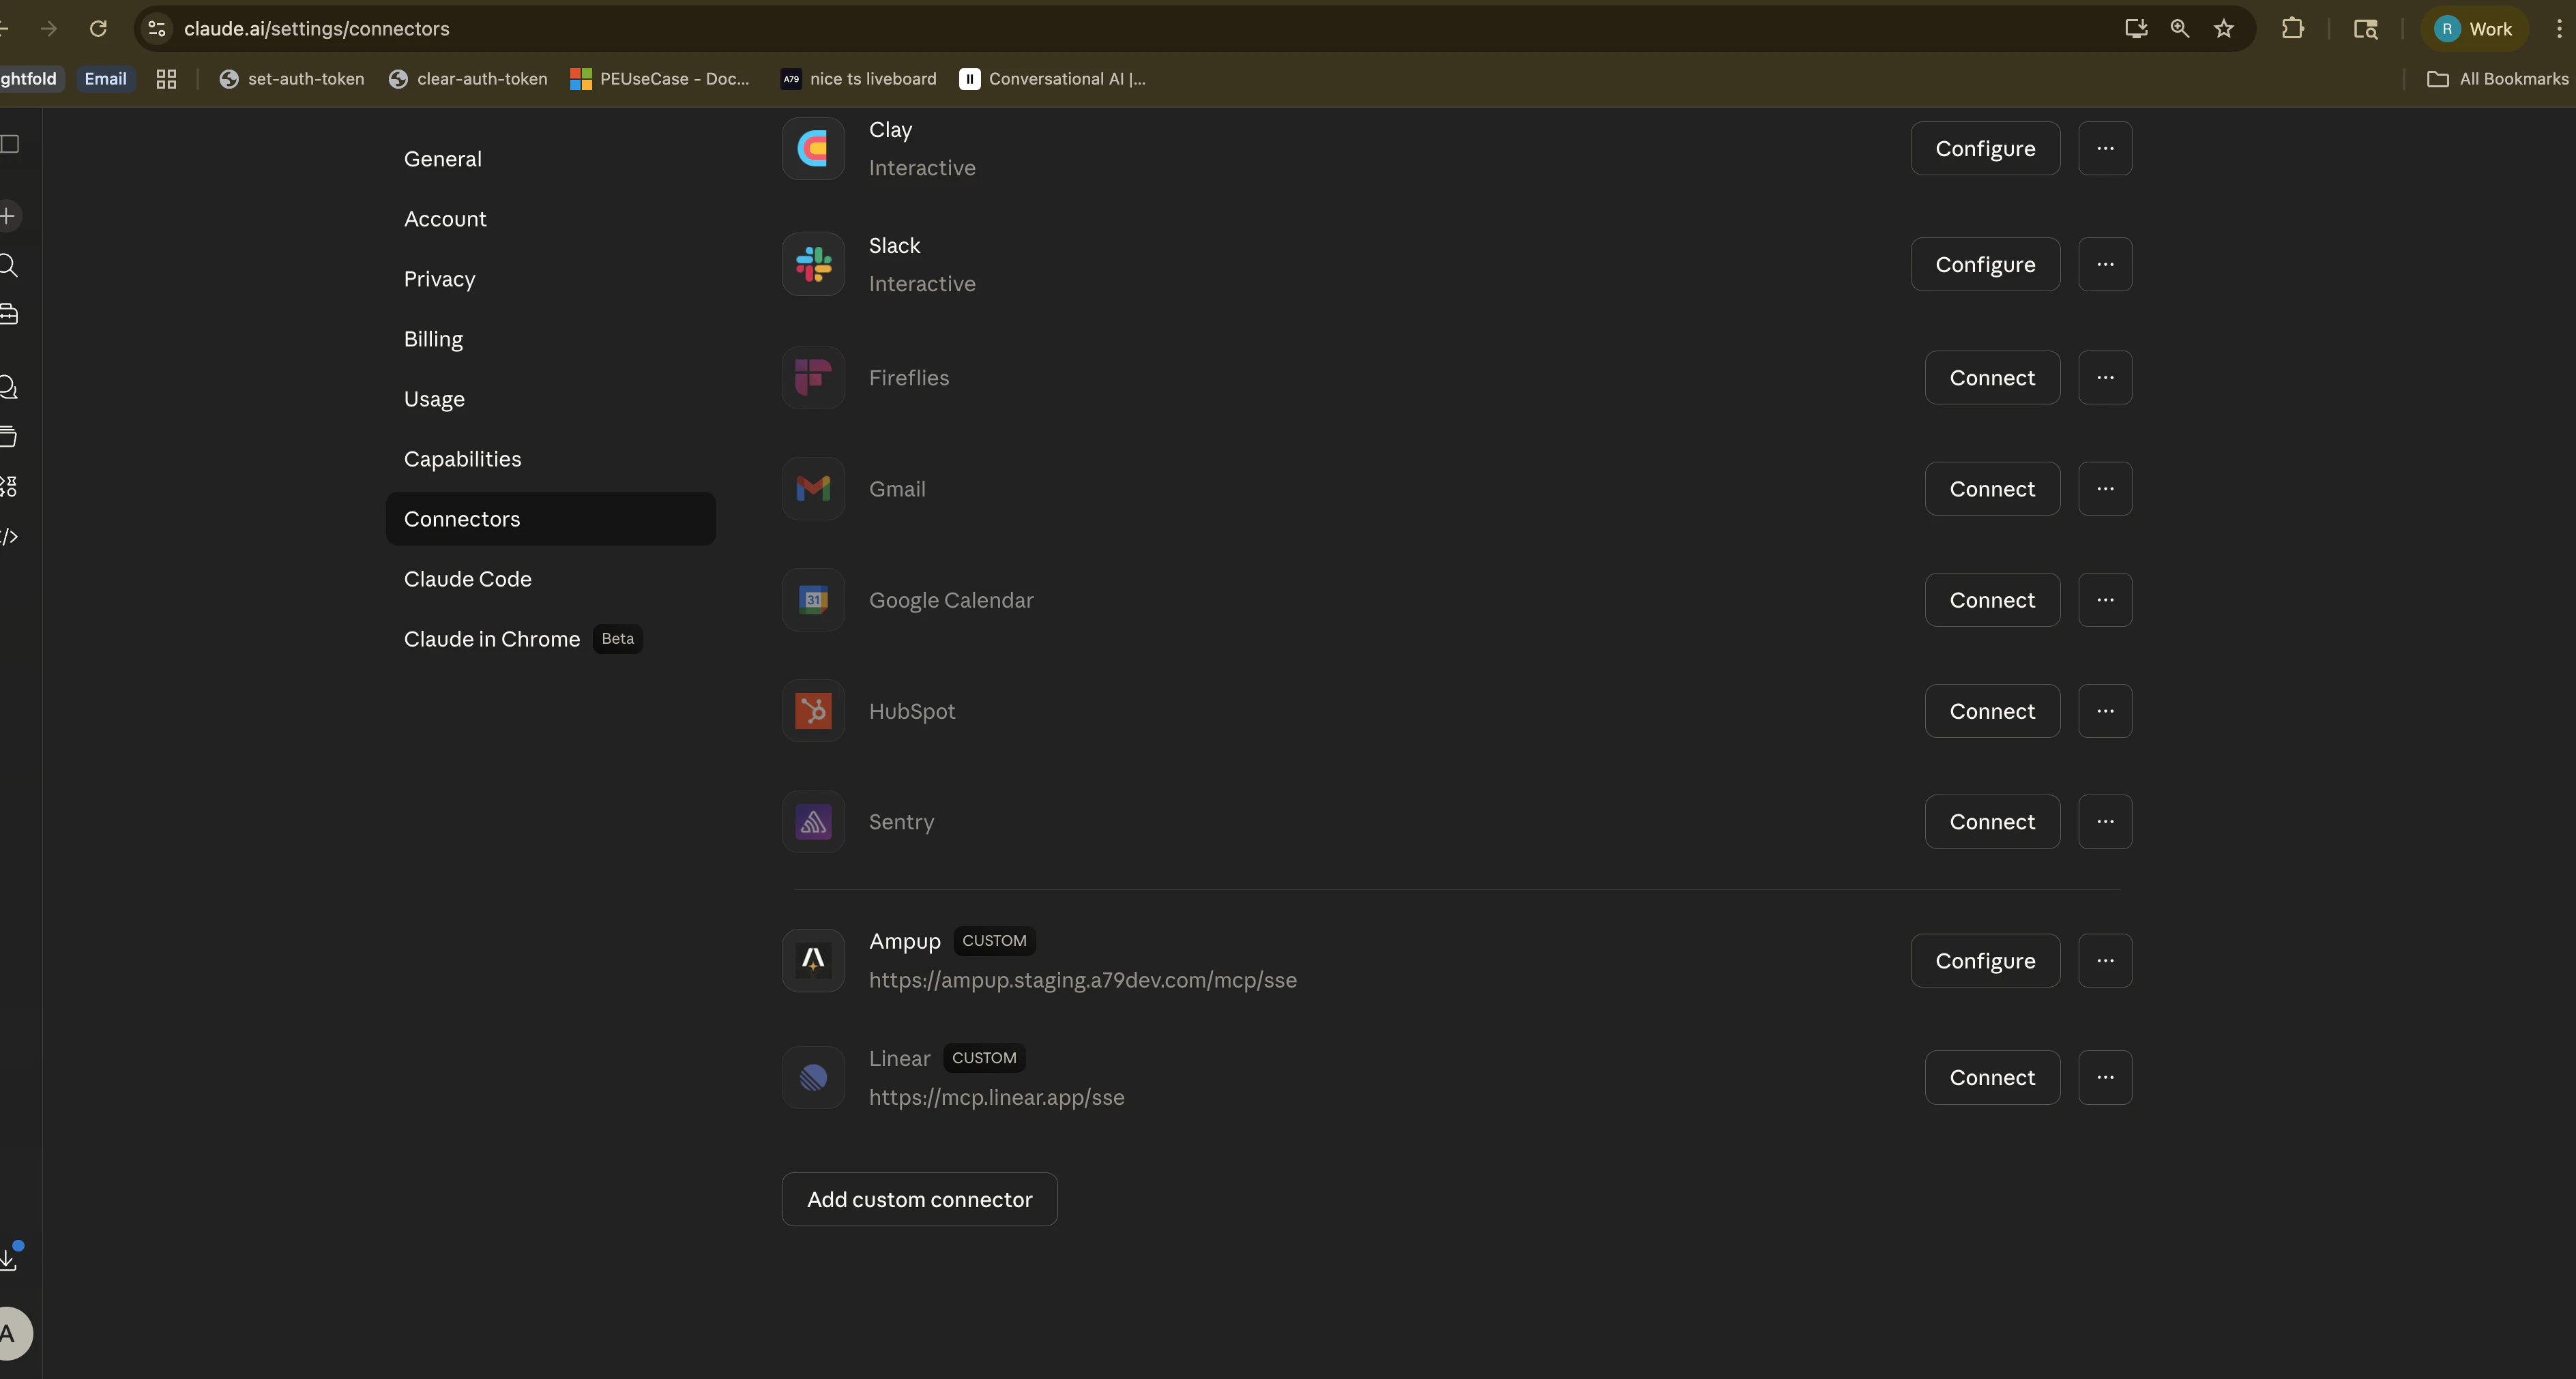This screenshot has width=2576, height=1379.
Task: Open the Billing settings section
Action: 433,339
